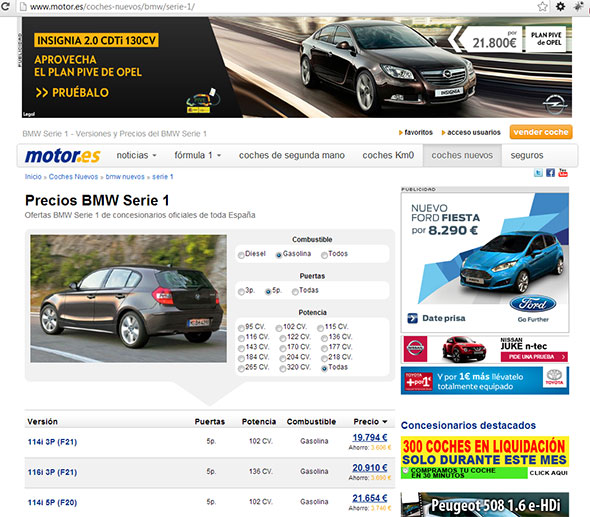The height and width of the screenshot is (517, 590).
Task: Click PIDE UNA PRUEBA in Nissan ad
Action: click(x=534, y=357)
